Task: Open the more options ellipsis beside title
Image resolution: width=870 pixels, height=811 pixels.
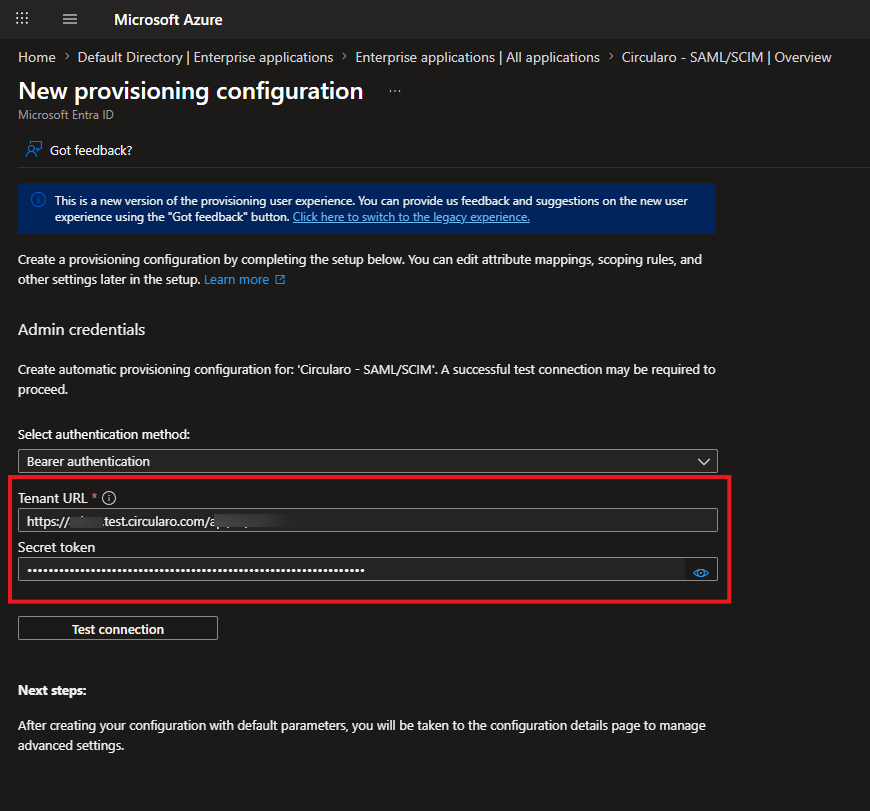Action: 394,91
